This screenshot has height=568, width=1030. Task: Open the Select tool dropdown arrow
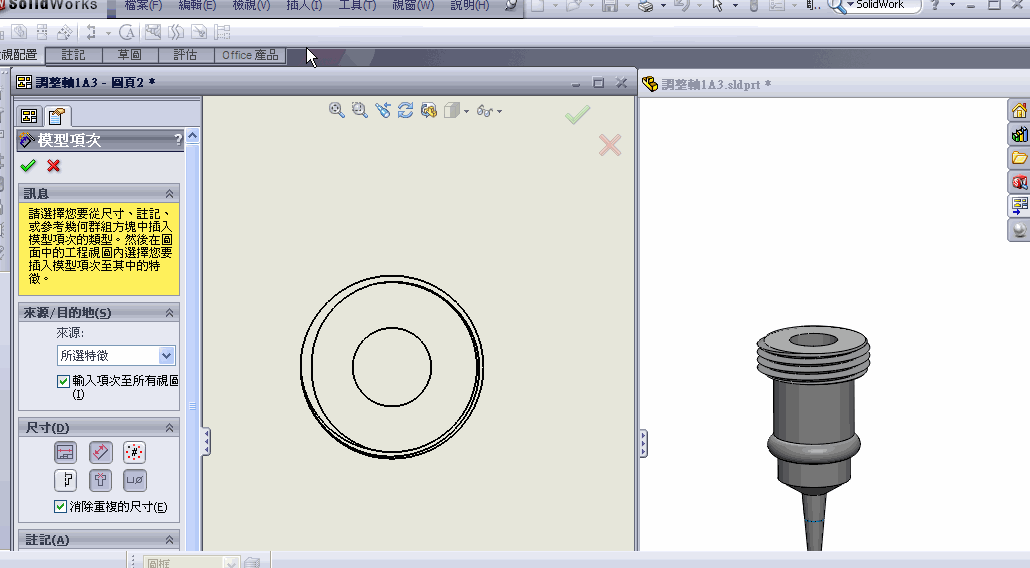[x=735, y=6]
